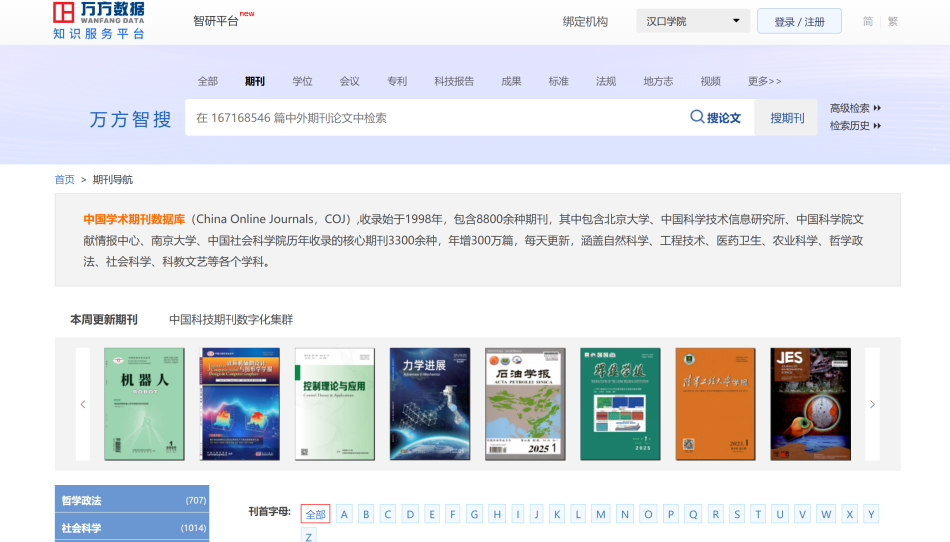Filter journals by letter A
Viewport: 950px width, 542px height.
344,514
